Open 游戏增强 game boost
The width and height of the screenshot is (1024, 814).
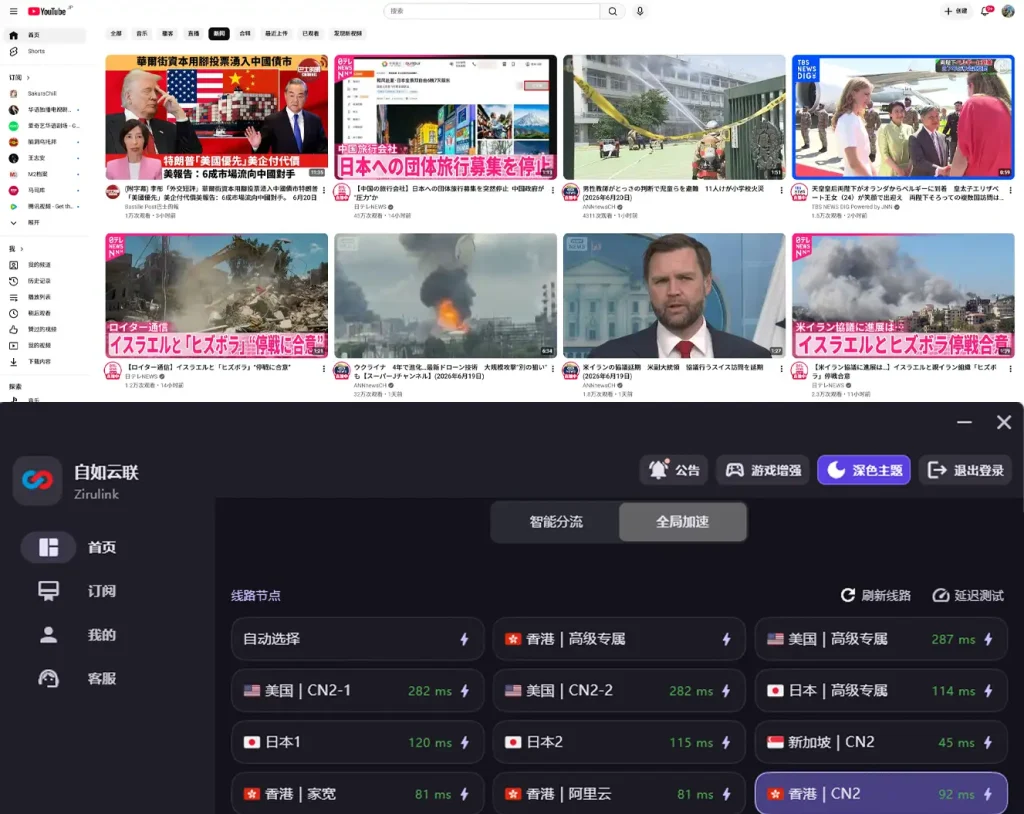click(763, 470)
